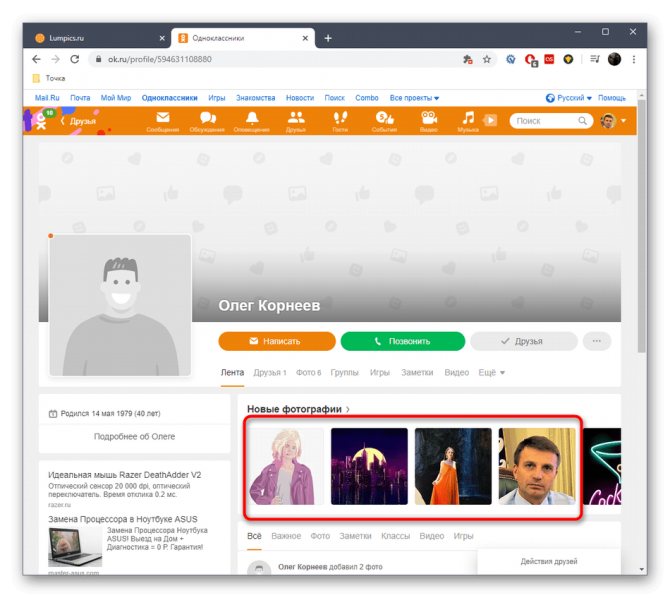The width and height of the screenshot is (670, 598).
Task: Reload the page
Action: click(x=75, y=59)
